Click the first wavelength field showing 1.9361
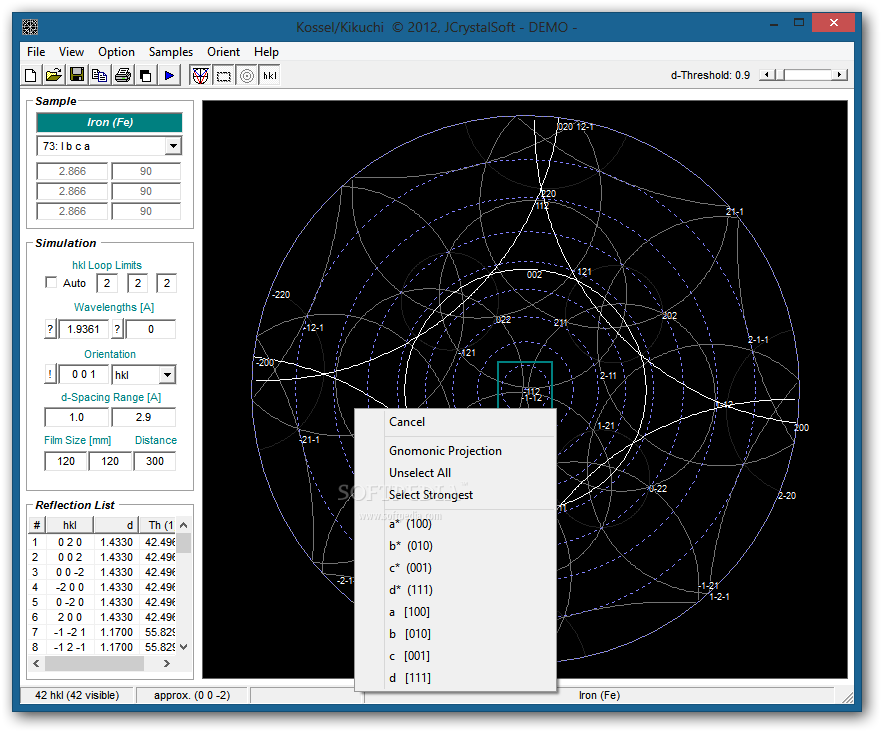 [83, 329]
